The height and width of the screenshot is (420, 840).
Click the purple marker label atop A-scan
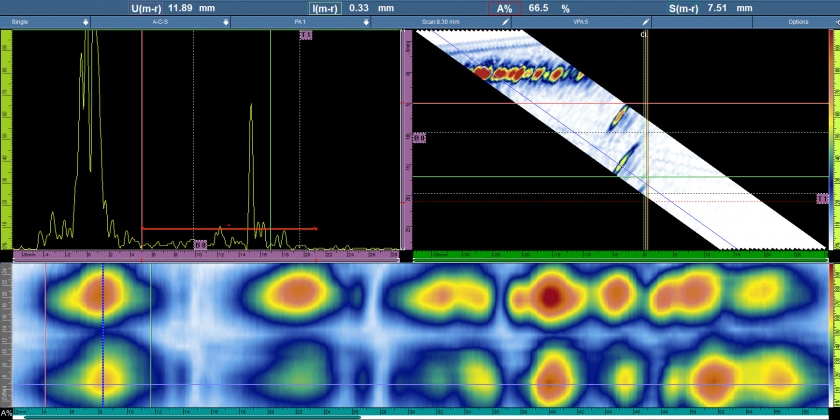pos(305,35)
